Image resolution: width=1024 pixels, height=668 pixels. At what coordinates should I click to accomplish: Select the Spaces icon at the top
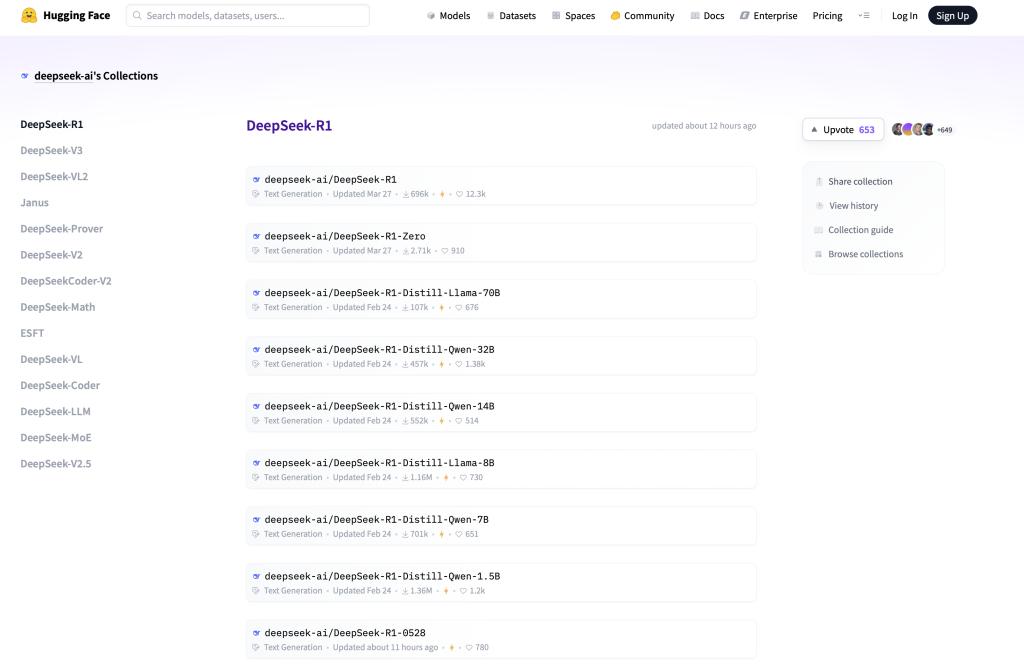click(556, 15)
